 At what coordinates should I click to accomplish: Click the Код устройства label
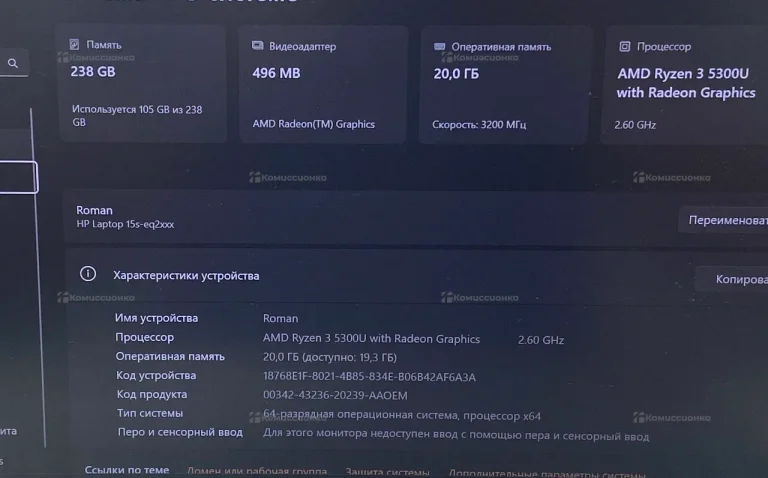coord(156,375)
